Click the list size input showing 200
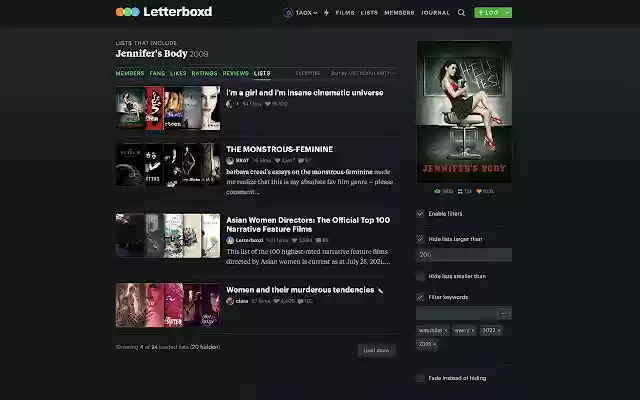 [x=464, y=255]
